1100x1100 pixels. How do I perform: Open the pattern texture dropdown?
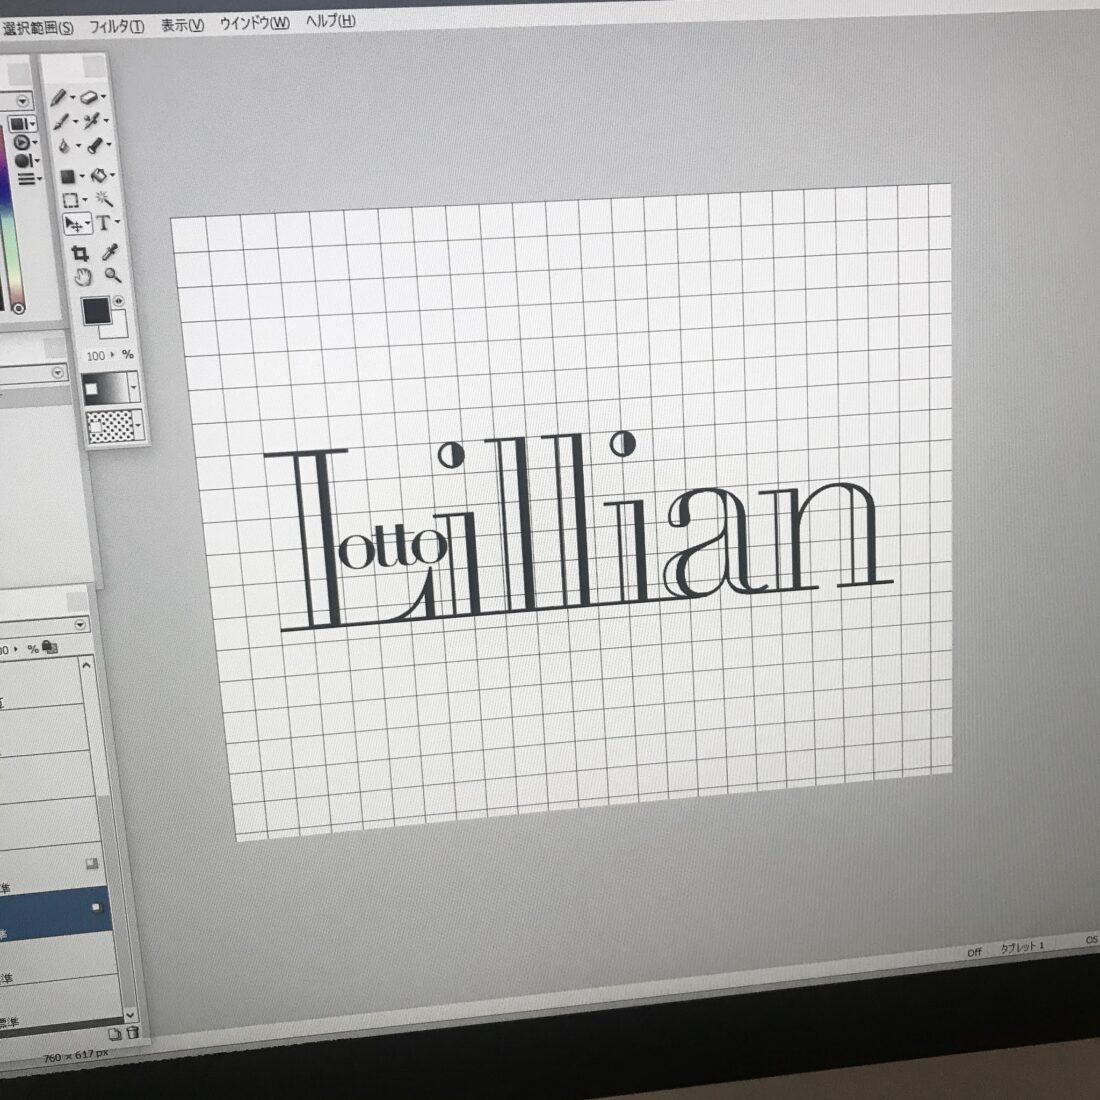tap(137, 427)
